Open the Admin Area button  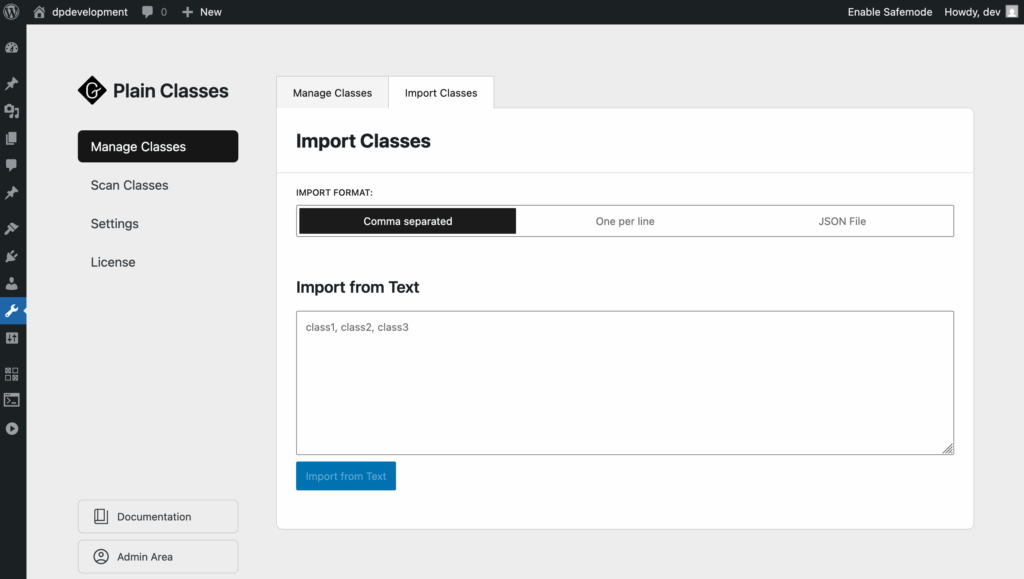158,557
